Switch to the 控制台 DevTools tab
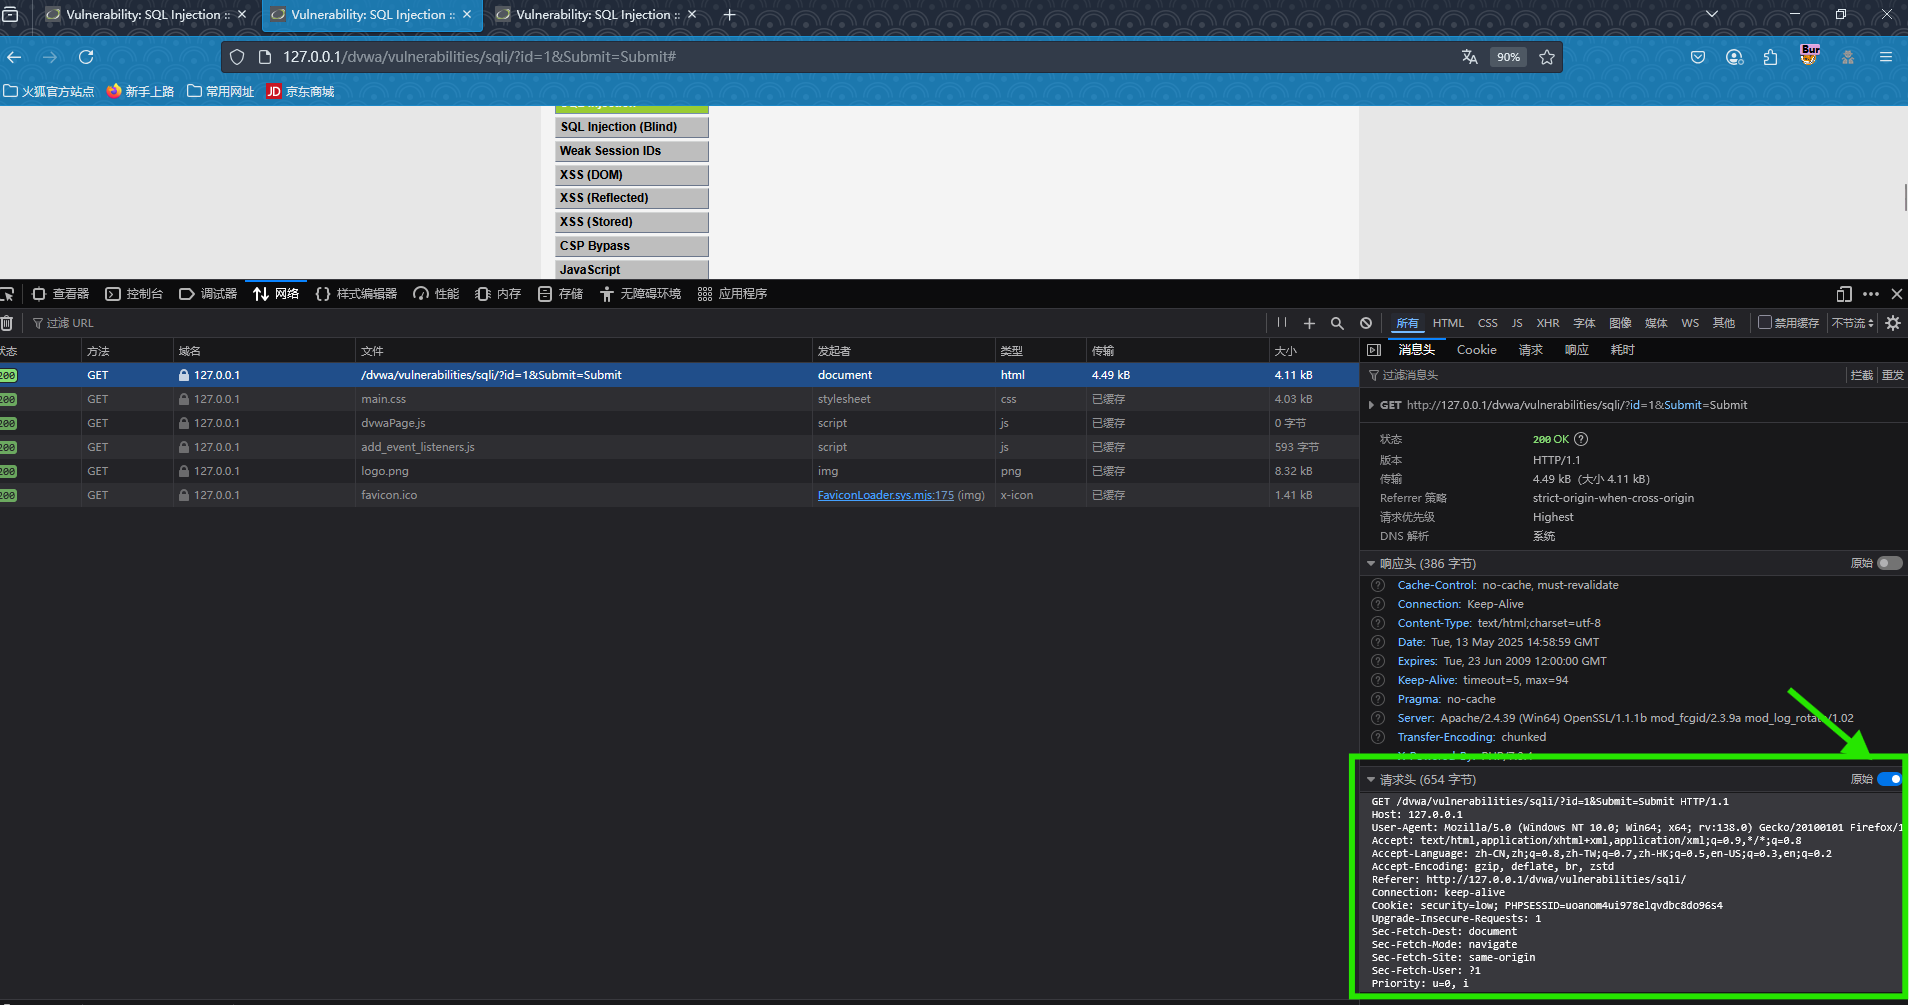The width and height of the screenshot is (1909, 1005). 134,294
